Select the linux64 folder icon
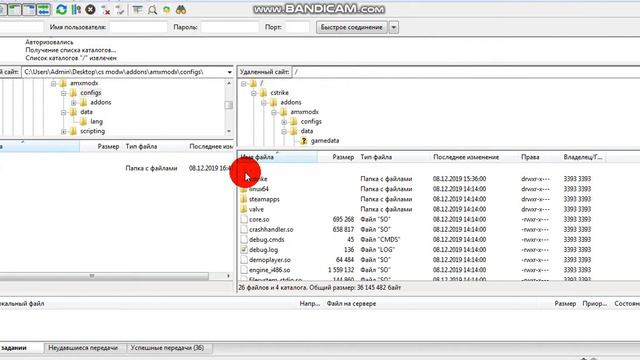The width and height of the screenshot is (640, 360). [244, 189]
